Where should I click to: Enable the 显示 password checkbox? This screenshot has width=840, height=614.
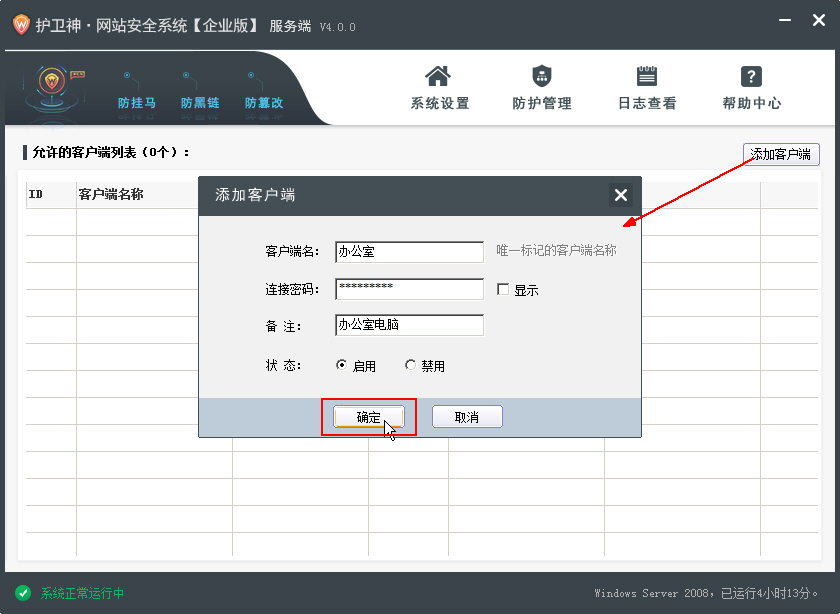tap(503, 290)
